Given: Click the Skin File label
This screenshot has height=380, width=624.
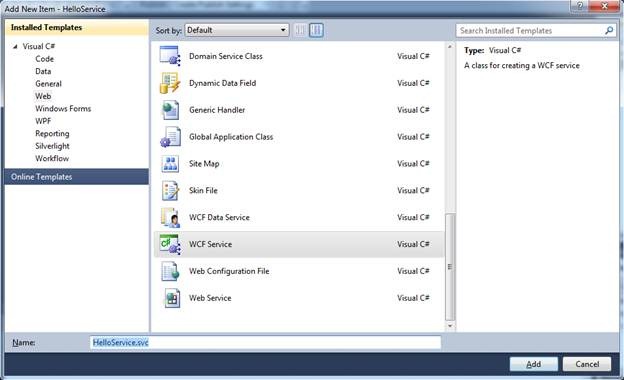Looking at the screenshot, I should tap(203, 191).
